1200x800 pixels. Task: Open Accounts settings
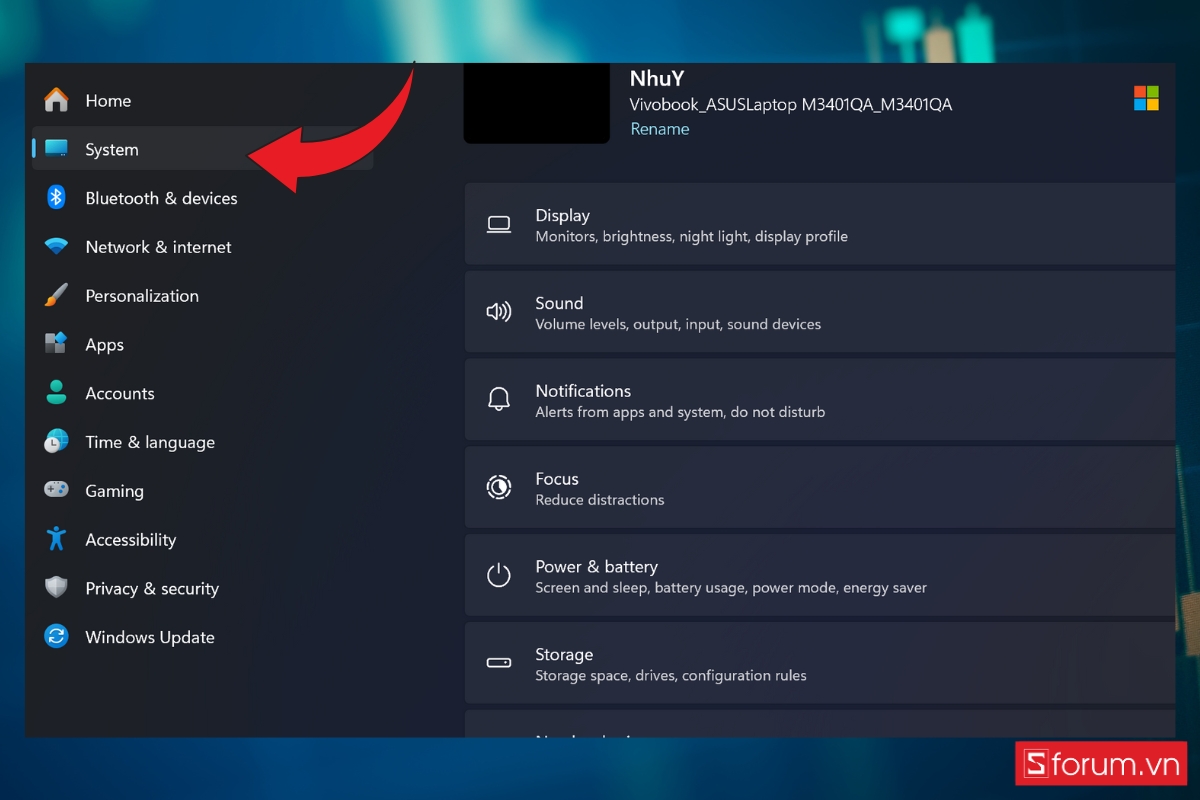tap(202, 393)
